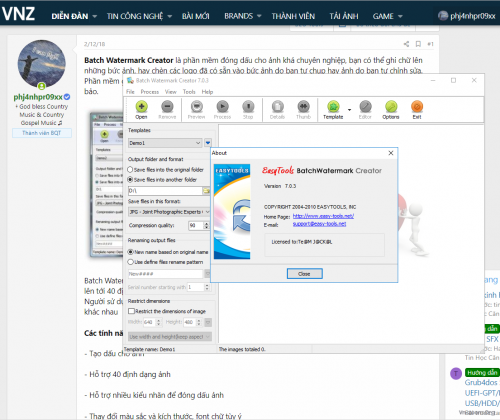Click the output folder path field
This screenshot has height=420, width=500.
coord(165,191)
